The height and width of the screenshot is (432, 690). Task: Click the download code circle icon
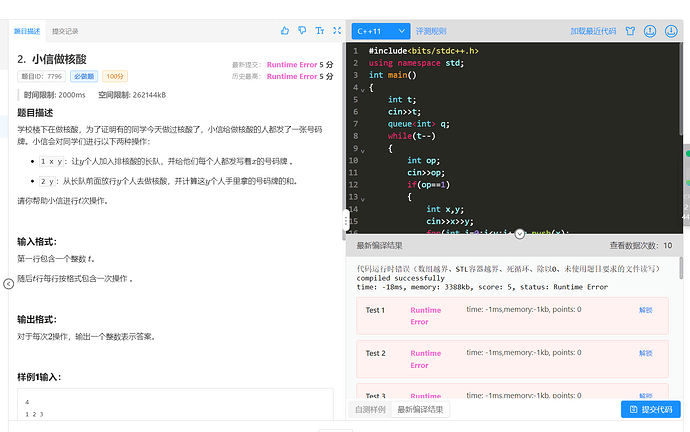(x=671, y=31)
